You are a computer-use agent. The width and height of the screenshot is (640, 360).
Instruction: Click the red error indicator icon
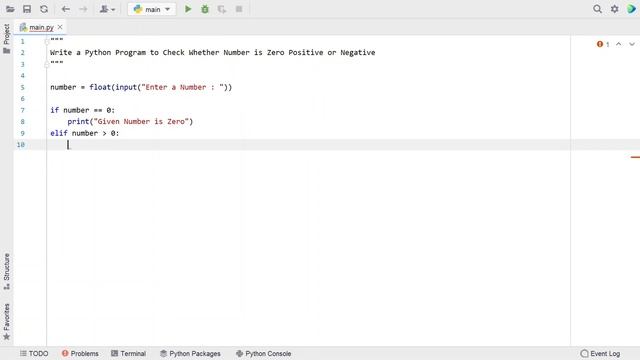pyautogui.click(x=600, y=44)
